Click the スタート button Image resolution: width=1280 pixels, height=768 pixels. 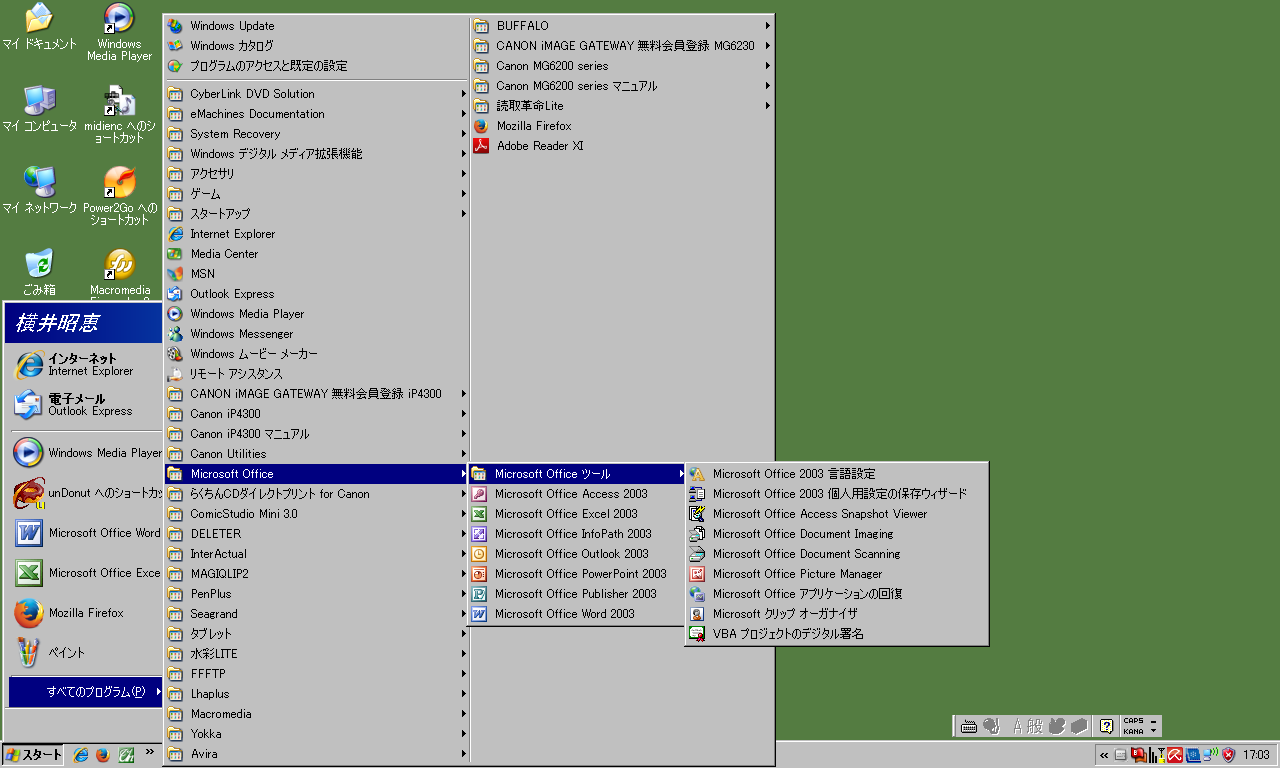tap(34, 755)
